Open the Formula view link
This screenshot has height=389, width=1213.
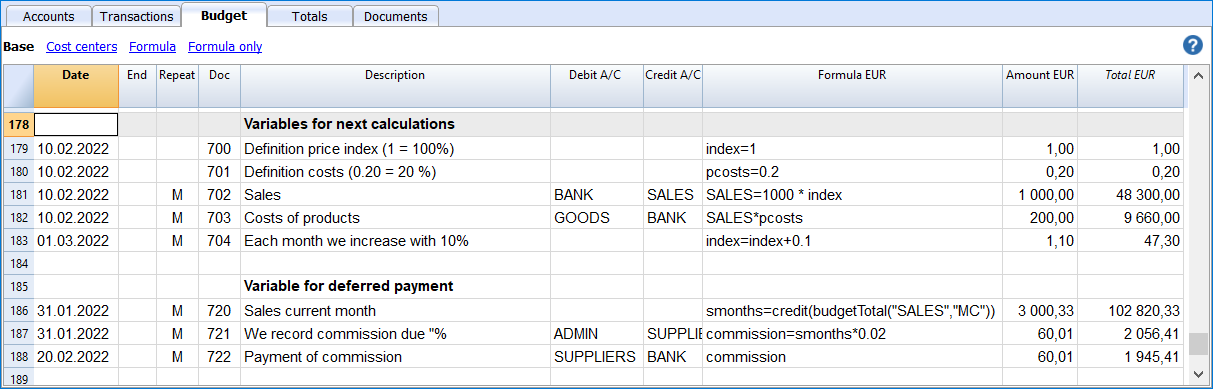click(153, 46)
